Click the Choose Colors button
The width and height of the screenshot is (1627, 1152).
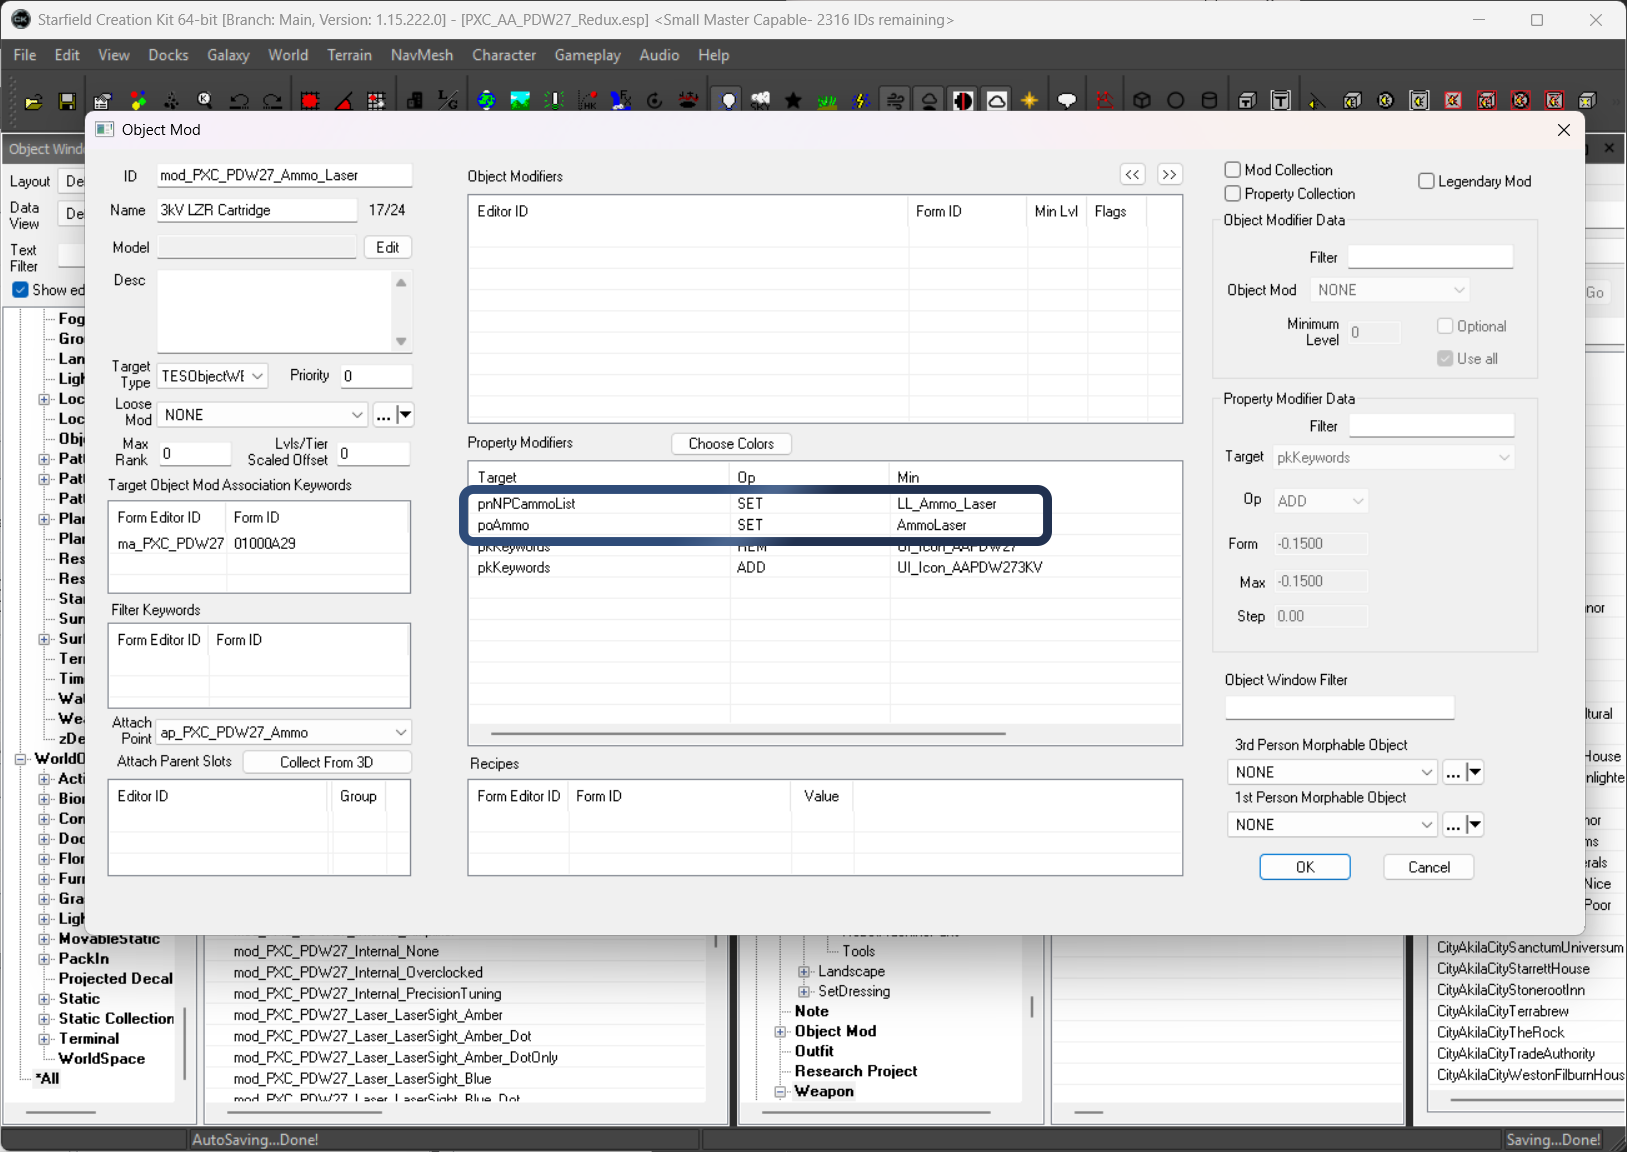click(731, 444)
